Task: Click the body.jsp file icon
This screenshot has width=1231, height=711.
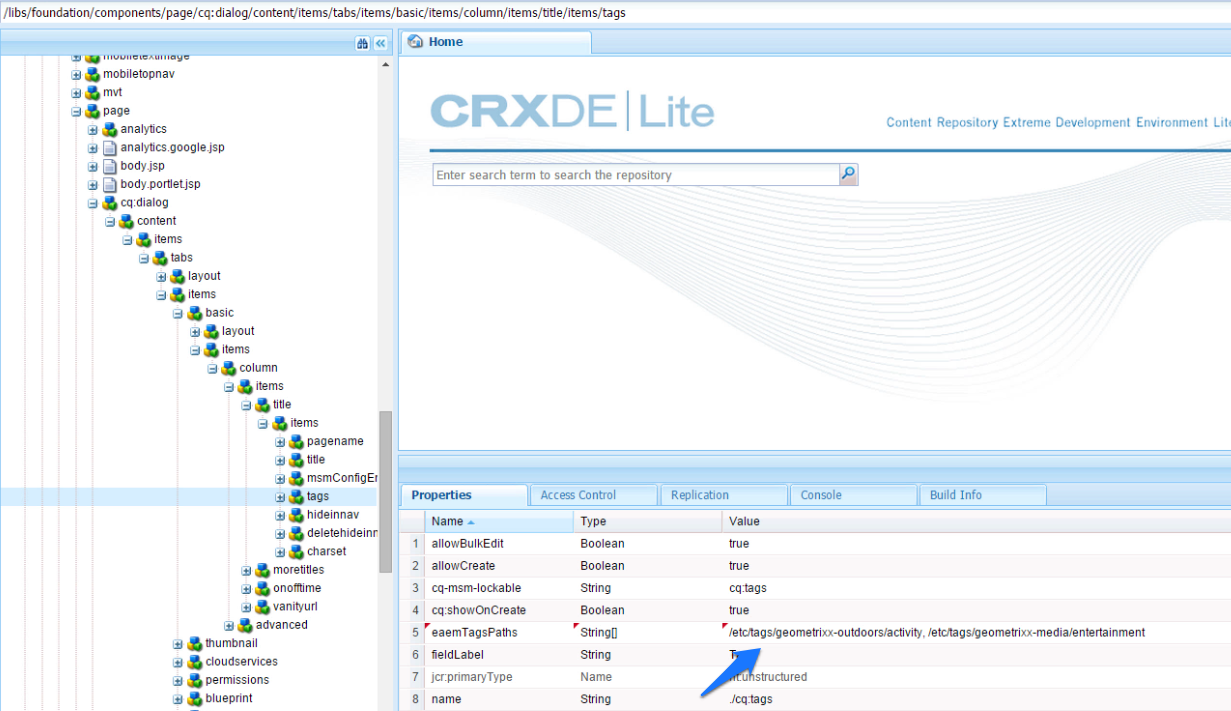Action: pyautogui.click(x=109, y=166)
